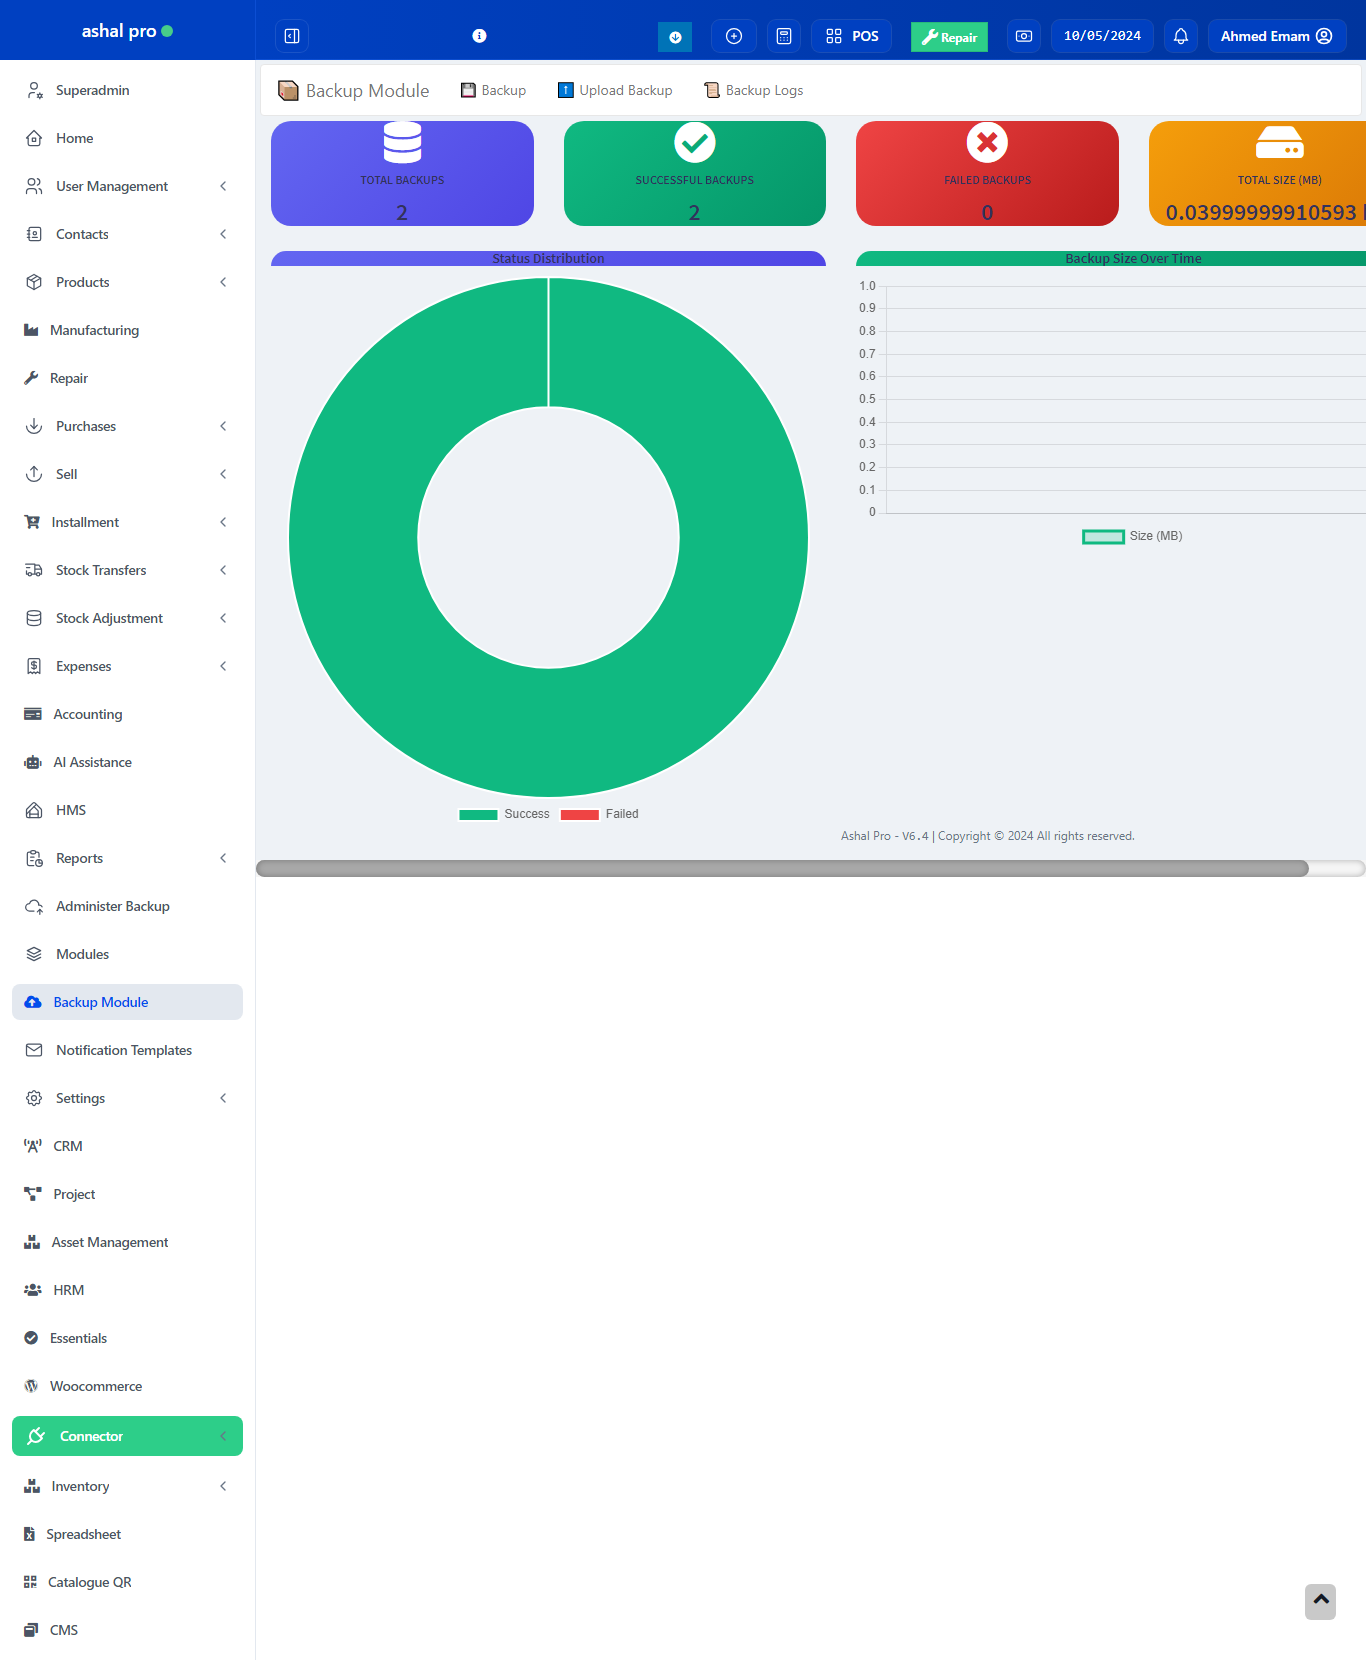Toggle the Failed legend in donut chart
The height and width of the screenshot is (1660, 1366).
pos(600,814)
